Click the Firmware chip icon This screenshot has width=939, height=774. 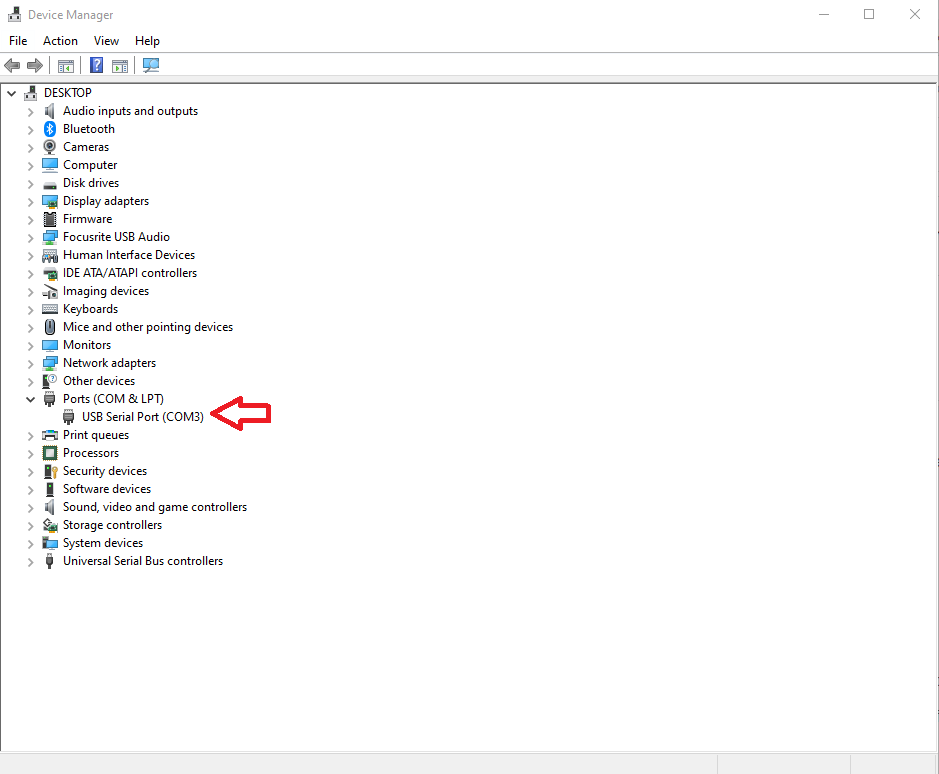coord(50,219)
